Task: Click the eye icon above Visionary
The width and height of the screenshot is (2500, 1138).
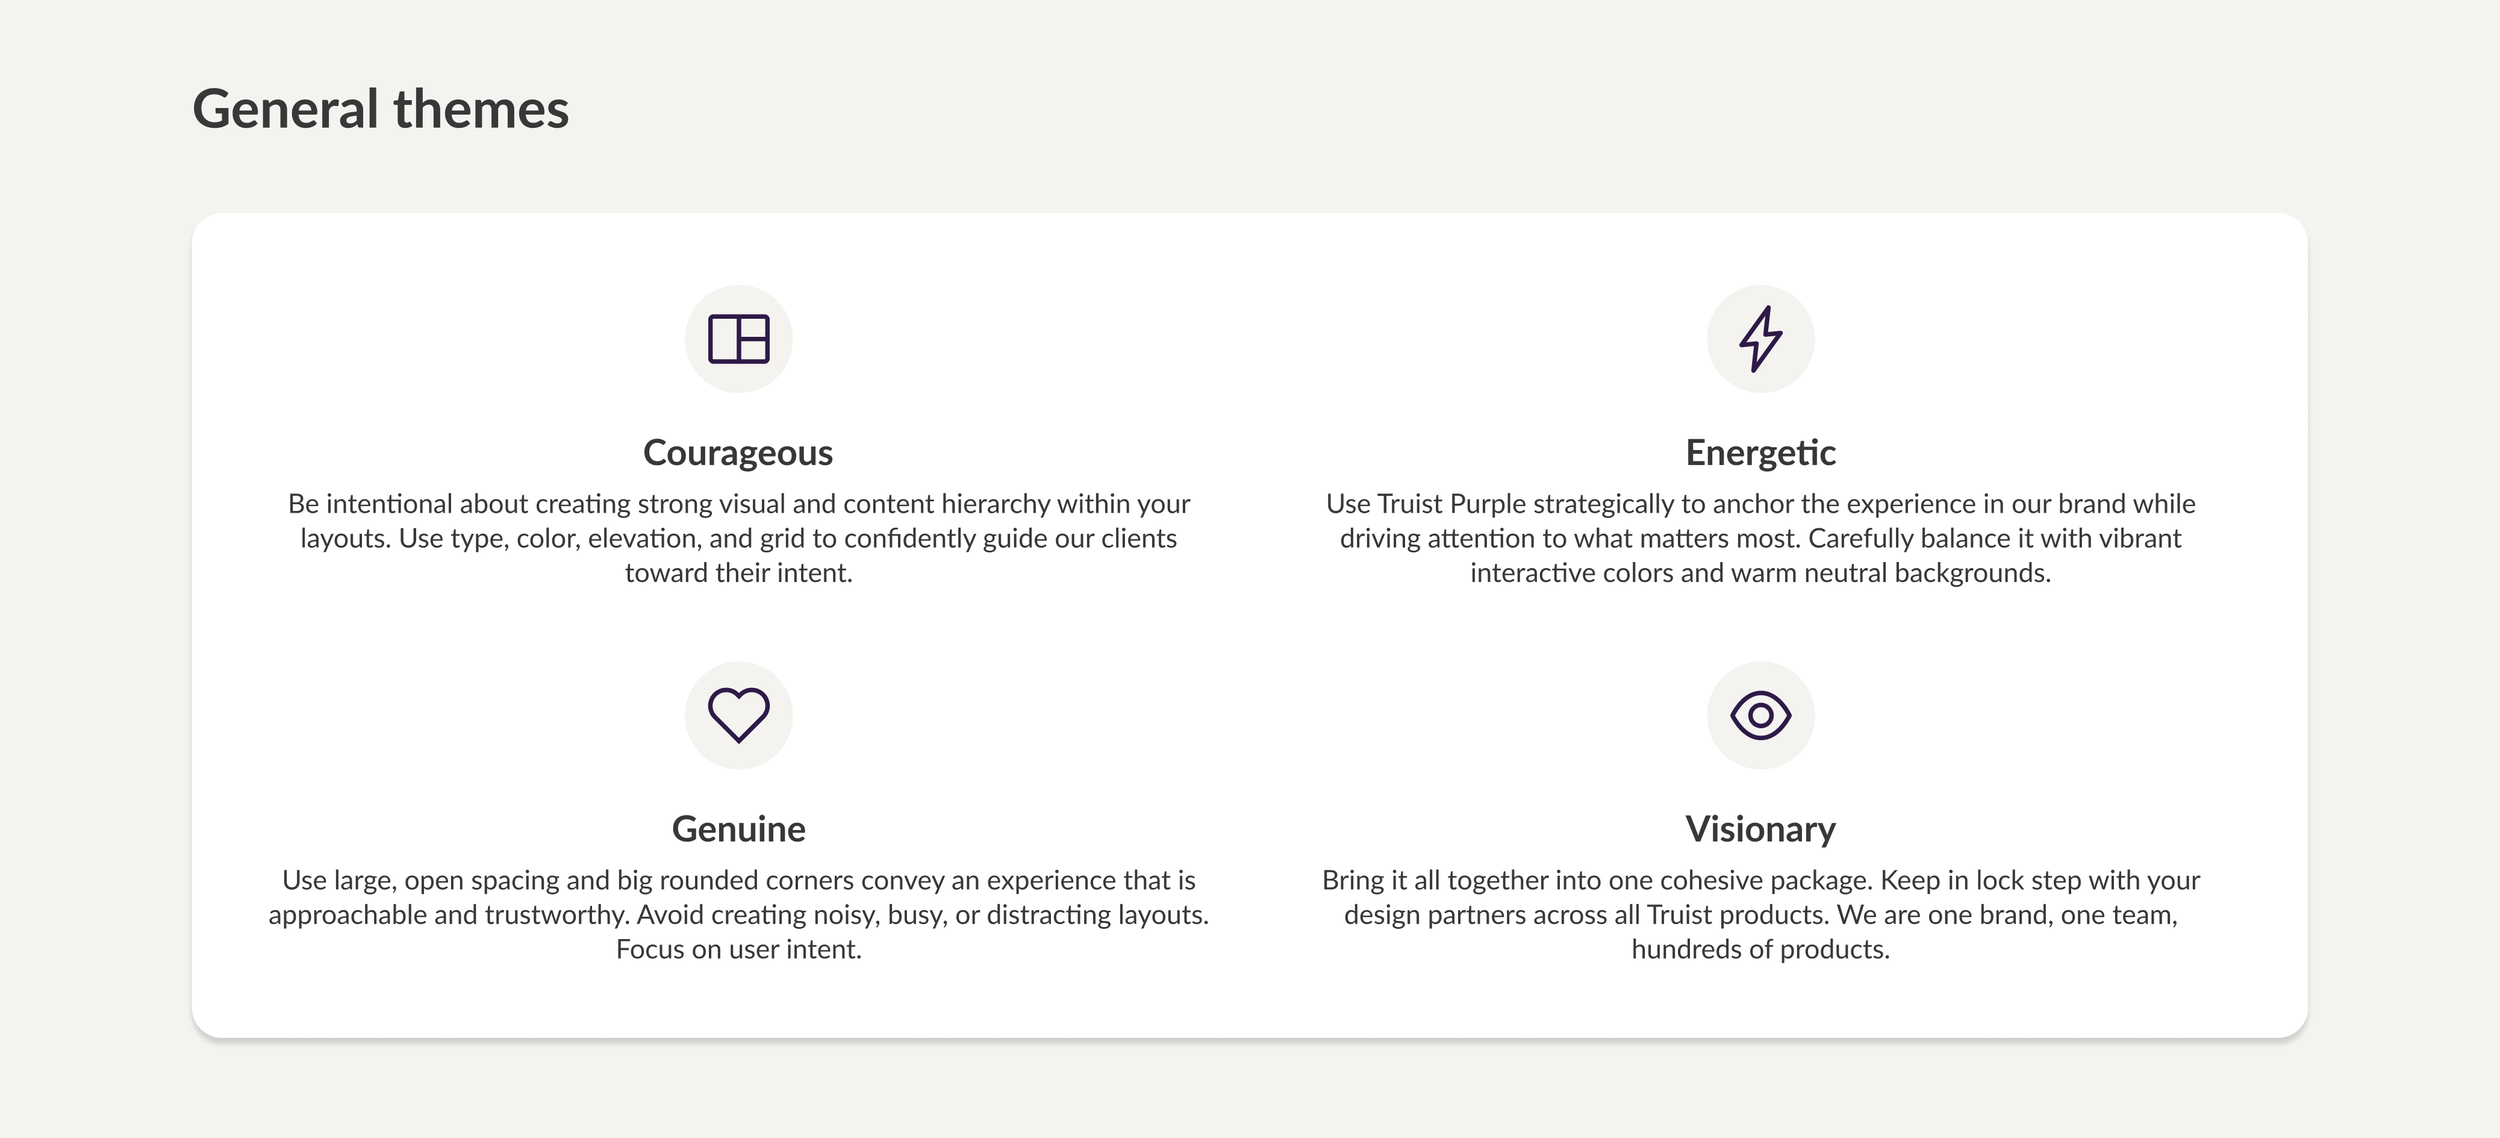Action: (1760, 715)
